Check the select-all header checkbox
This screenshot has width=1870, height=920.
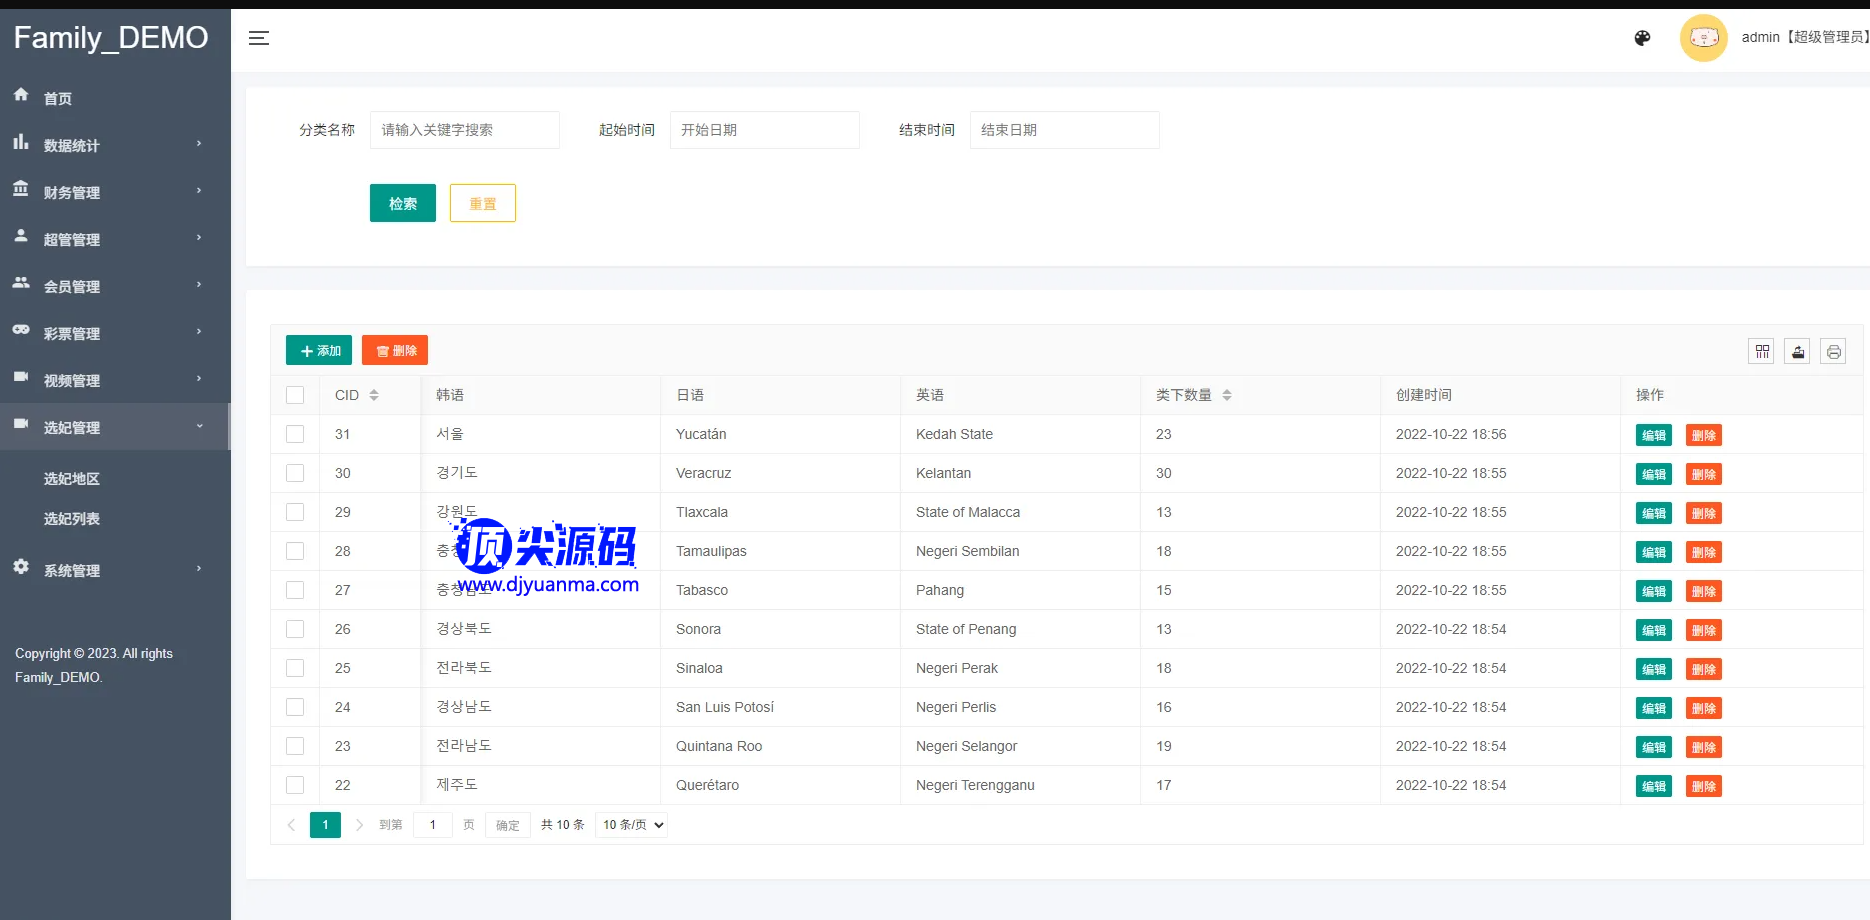tap(295, 395)
